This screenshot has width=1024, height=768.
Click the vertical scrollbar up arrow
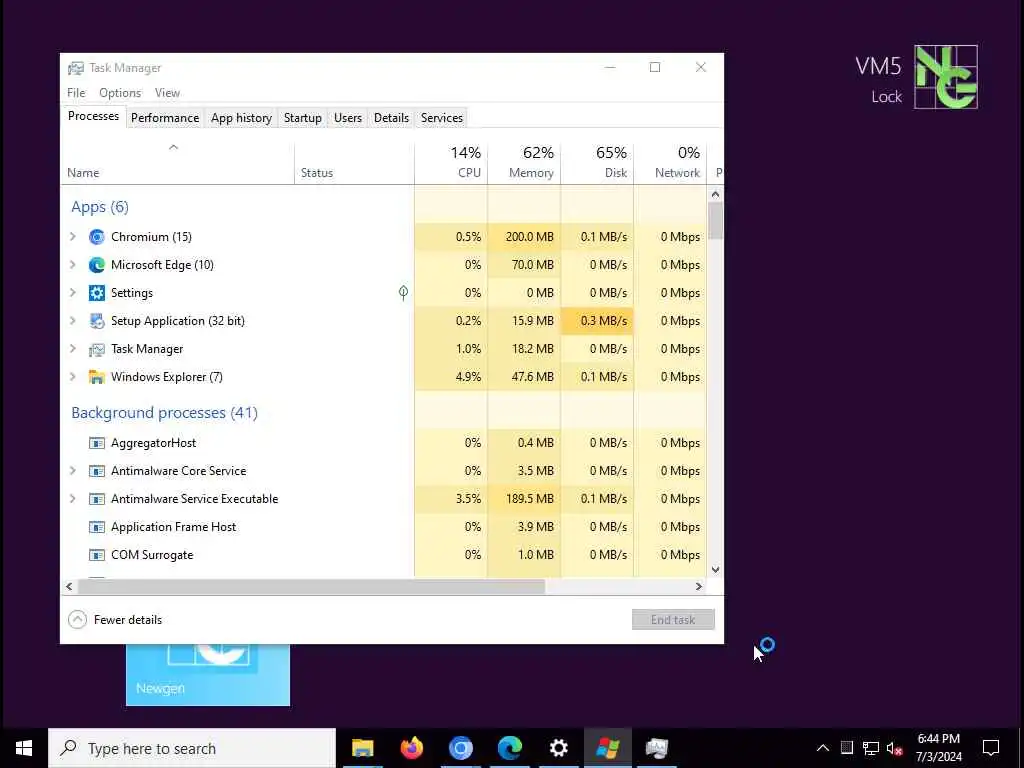click(716, 194)
